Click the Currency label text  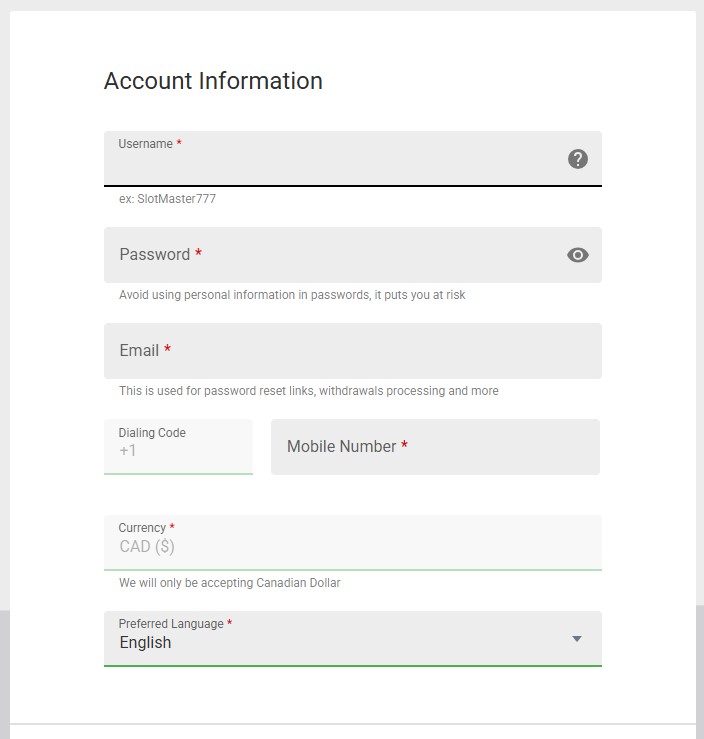(142, 528)
